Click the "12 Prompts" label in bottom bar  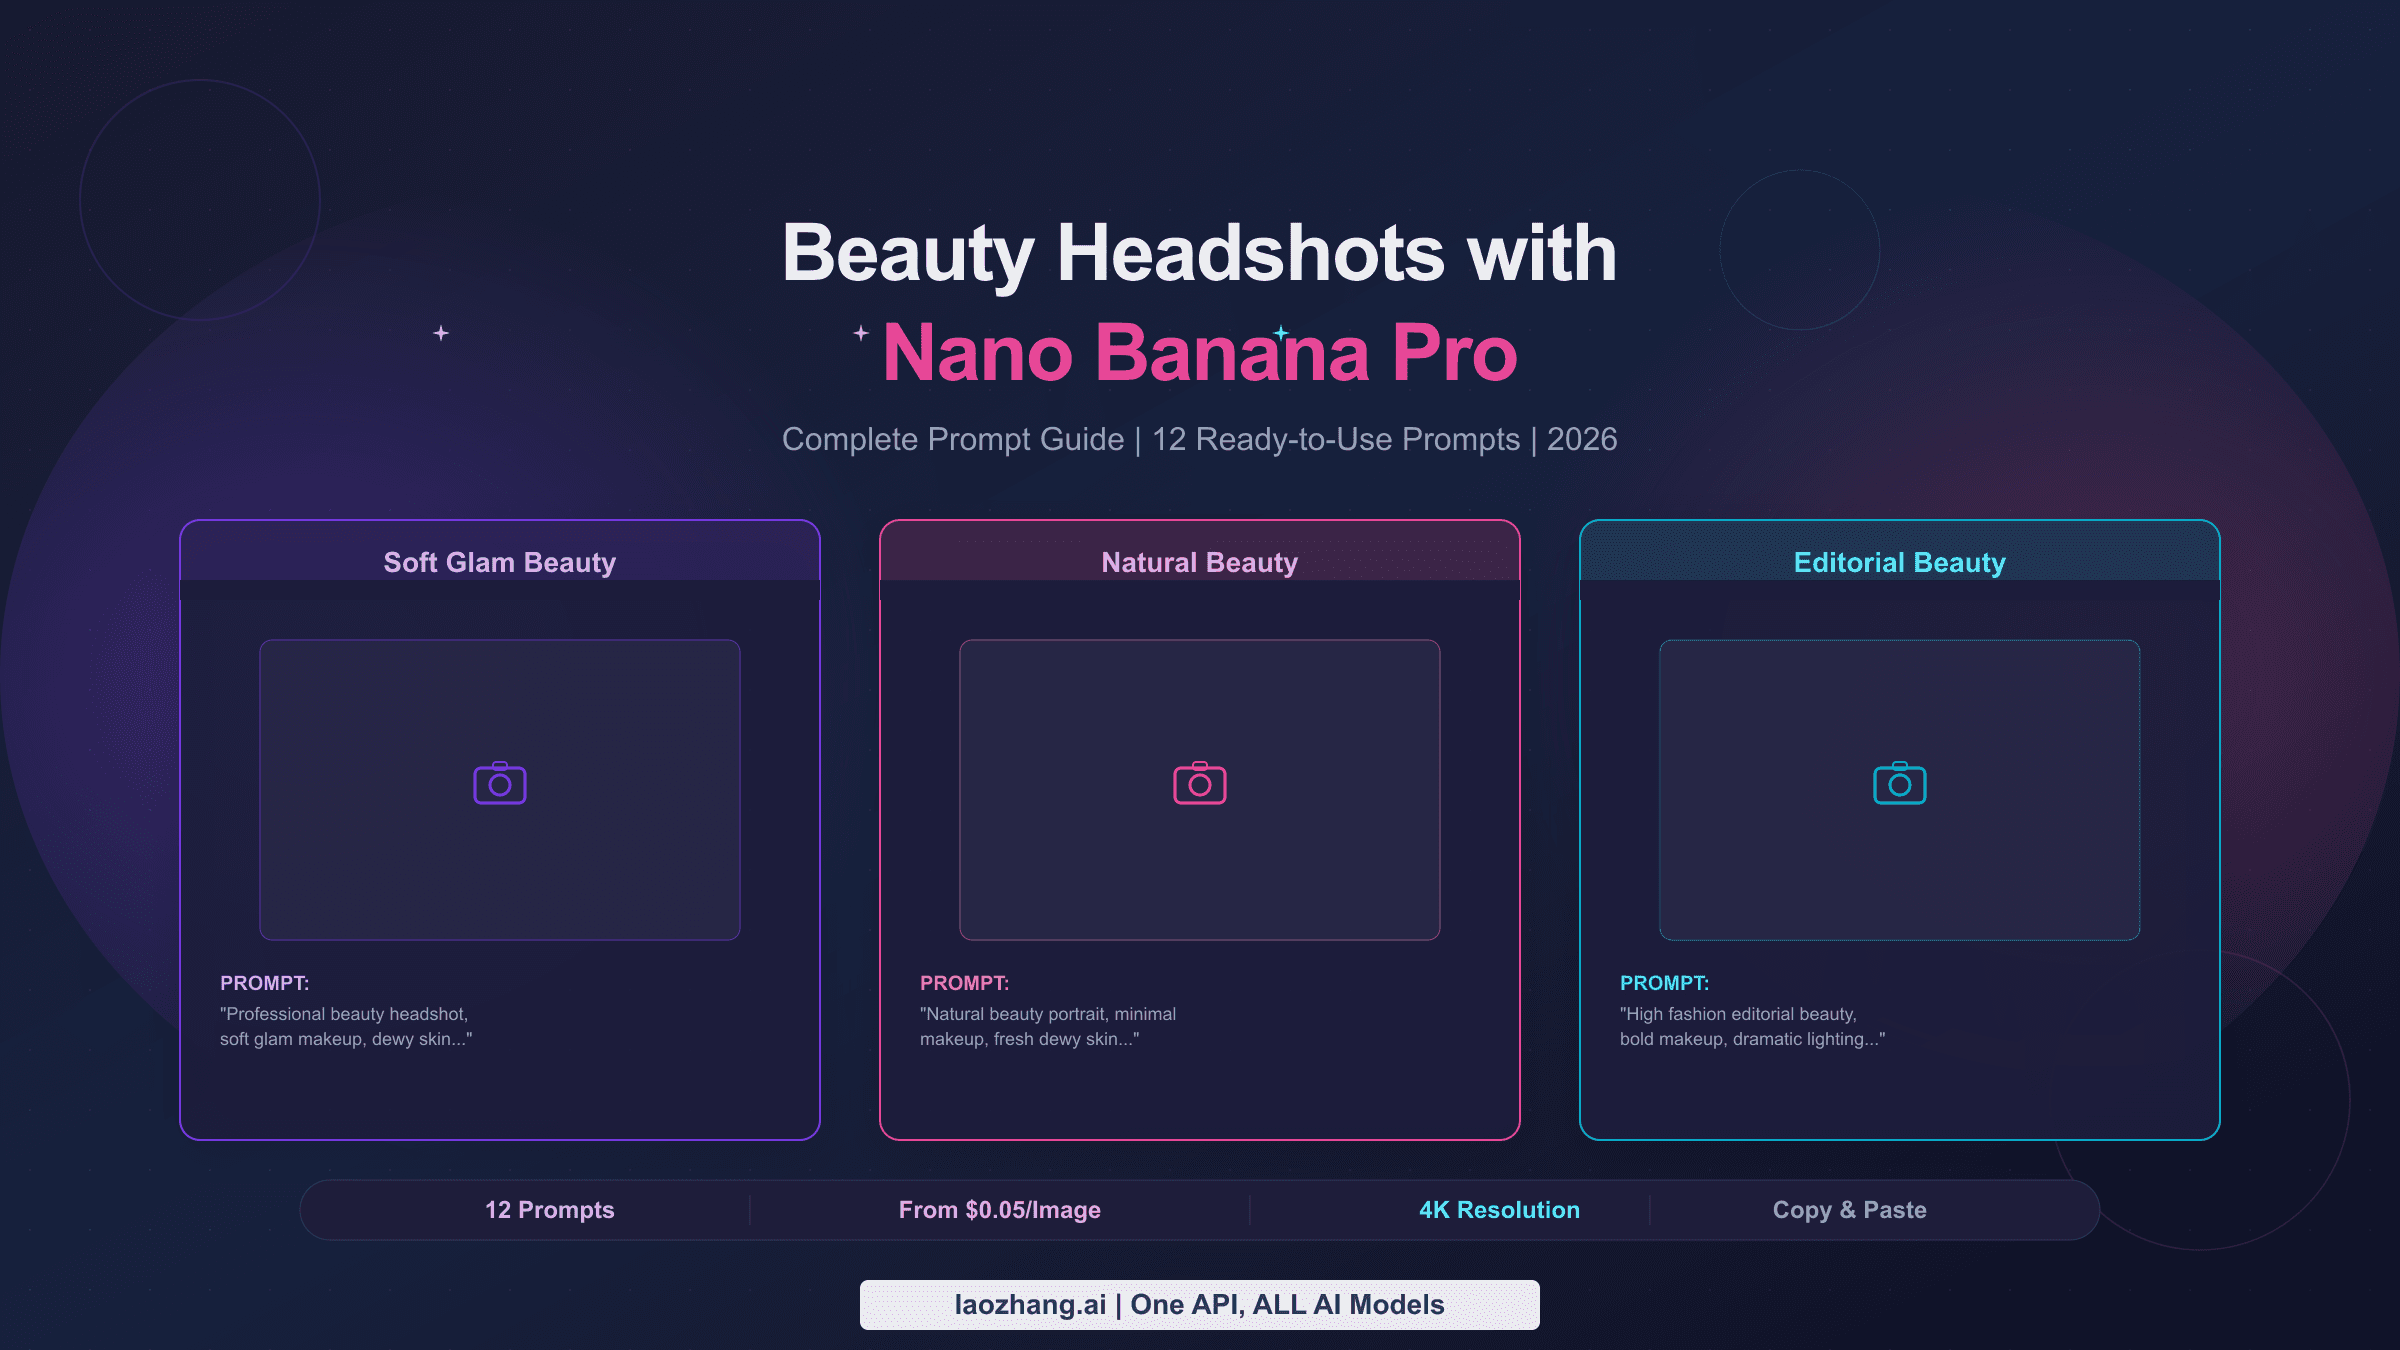[550, 1210]
